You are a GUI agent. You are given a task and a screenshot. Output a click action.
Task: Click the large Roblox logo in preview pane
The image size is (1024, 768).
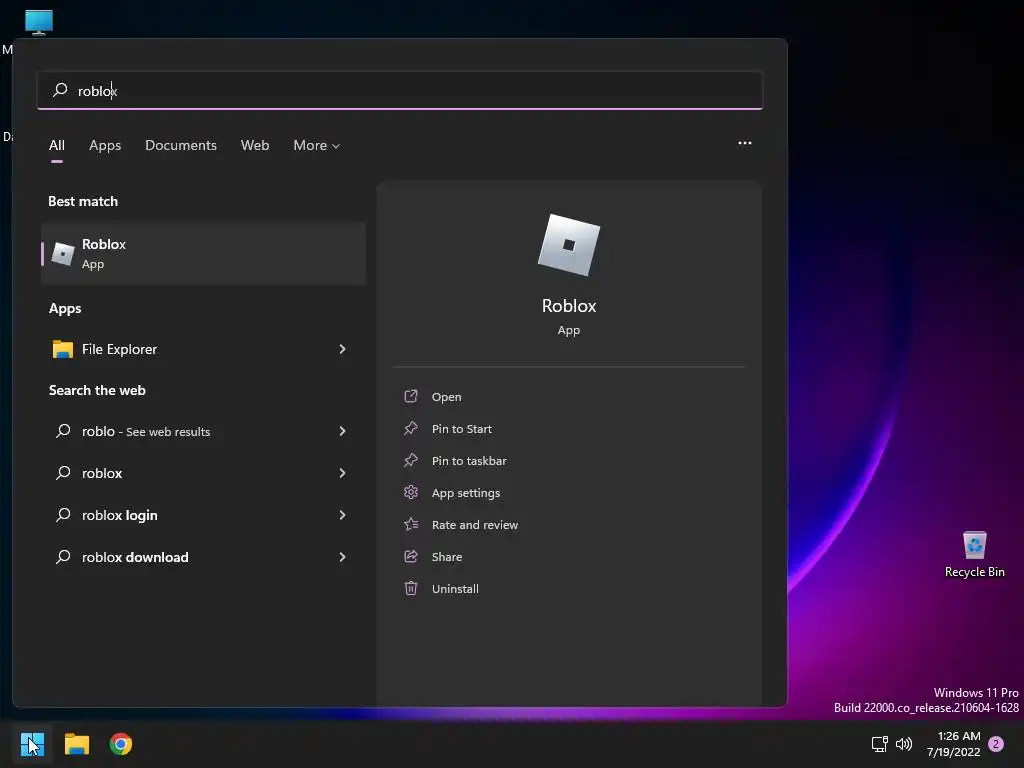click(x=569, y=245)
